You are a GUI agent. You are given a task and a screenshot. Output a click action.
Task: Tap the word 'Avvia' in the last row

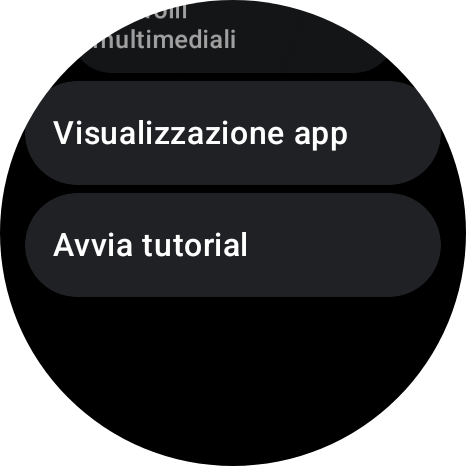pyautogui.click(x=93, y=245)
